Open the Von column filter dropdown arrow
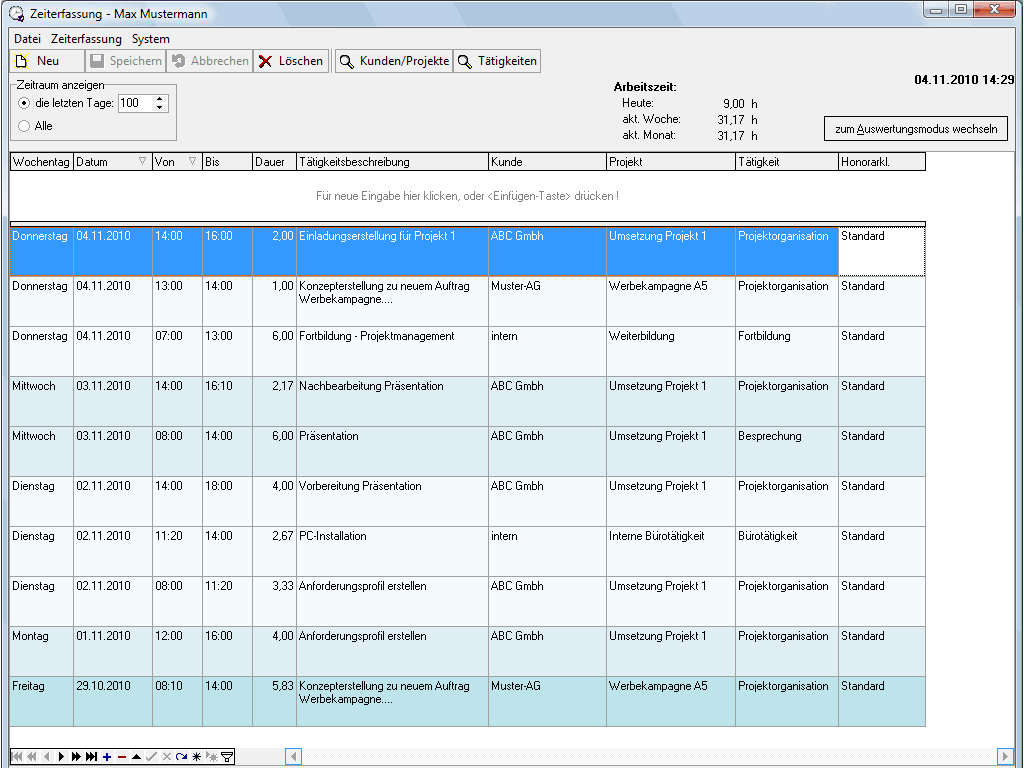Screen dimensions: 1024x768 tap(193, 161)
